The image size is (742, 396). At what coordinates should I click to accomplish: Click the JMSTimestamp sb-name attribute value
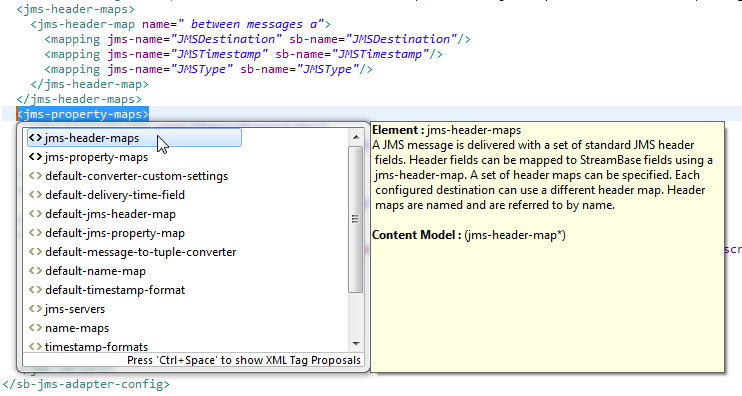[x=380, y=54]
